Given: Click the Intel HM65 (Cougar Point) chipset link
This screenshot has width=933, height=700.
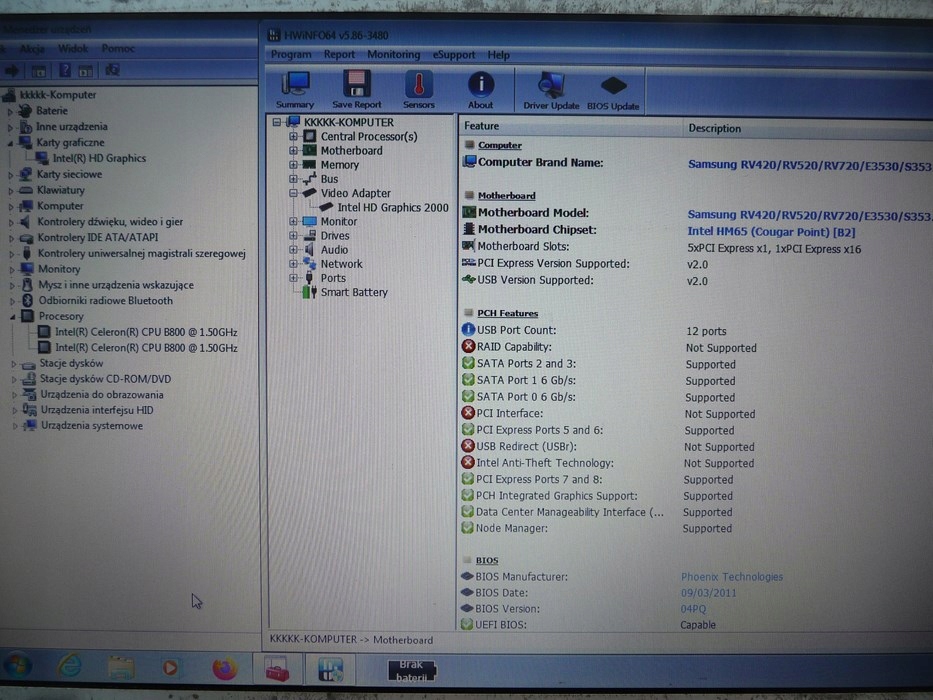Looking at the screenshot, I should [771, 232].
